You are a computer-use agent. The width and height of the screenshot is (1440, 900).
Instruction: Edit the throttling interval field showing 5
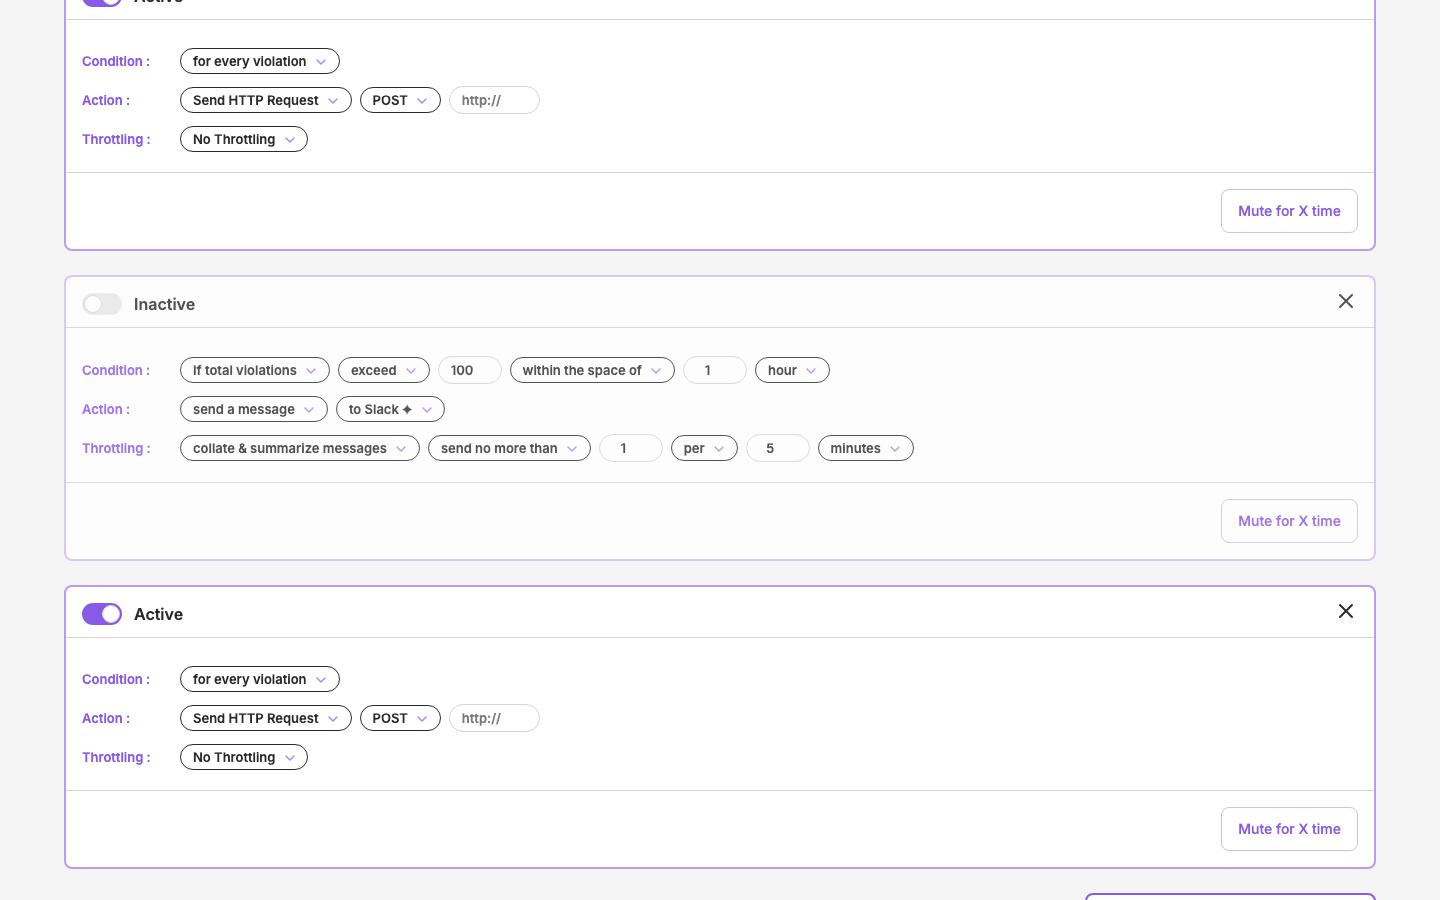pyautogui.click(x=778, y=448)
